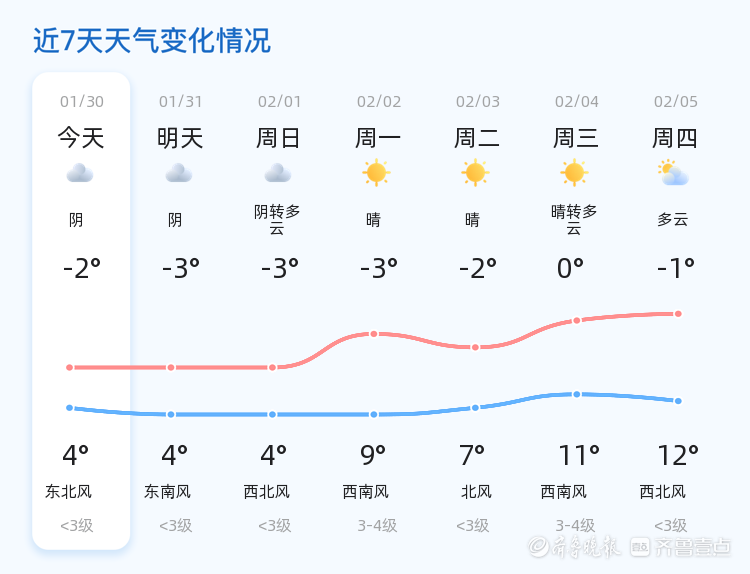Select the 明天 day label
Viewport: 750px width, 574px height.
pyautogui.click(x=180, y=138)
